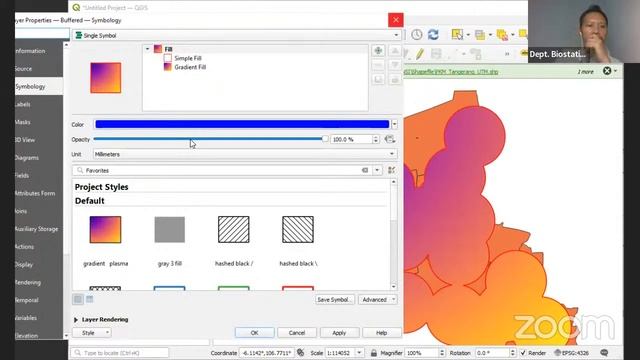Open the Unit Millimeters combo box
This screenshot has width=640, height=360.
245,154
